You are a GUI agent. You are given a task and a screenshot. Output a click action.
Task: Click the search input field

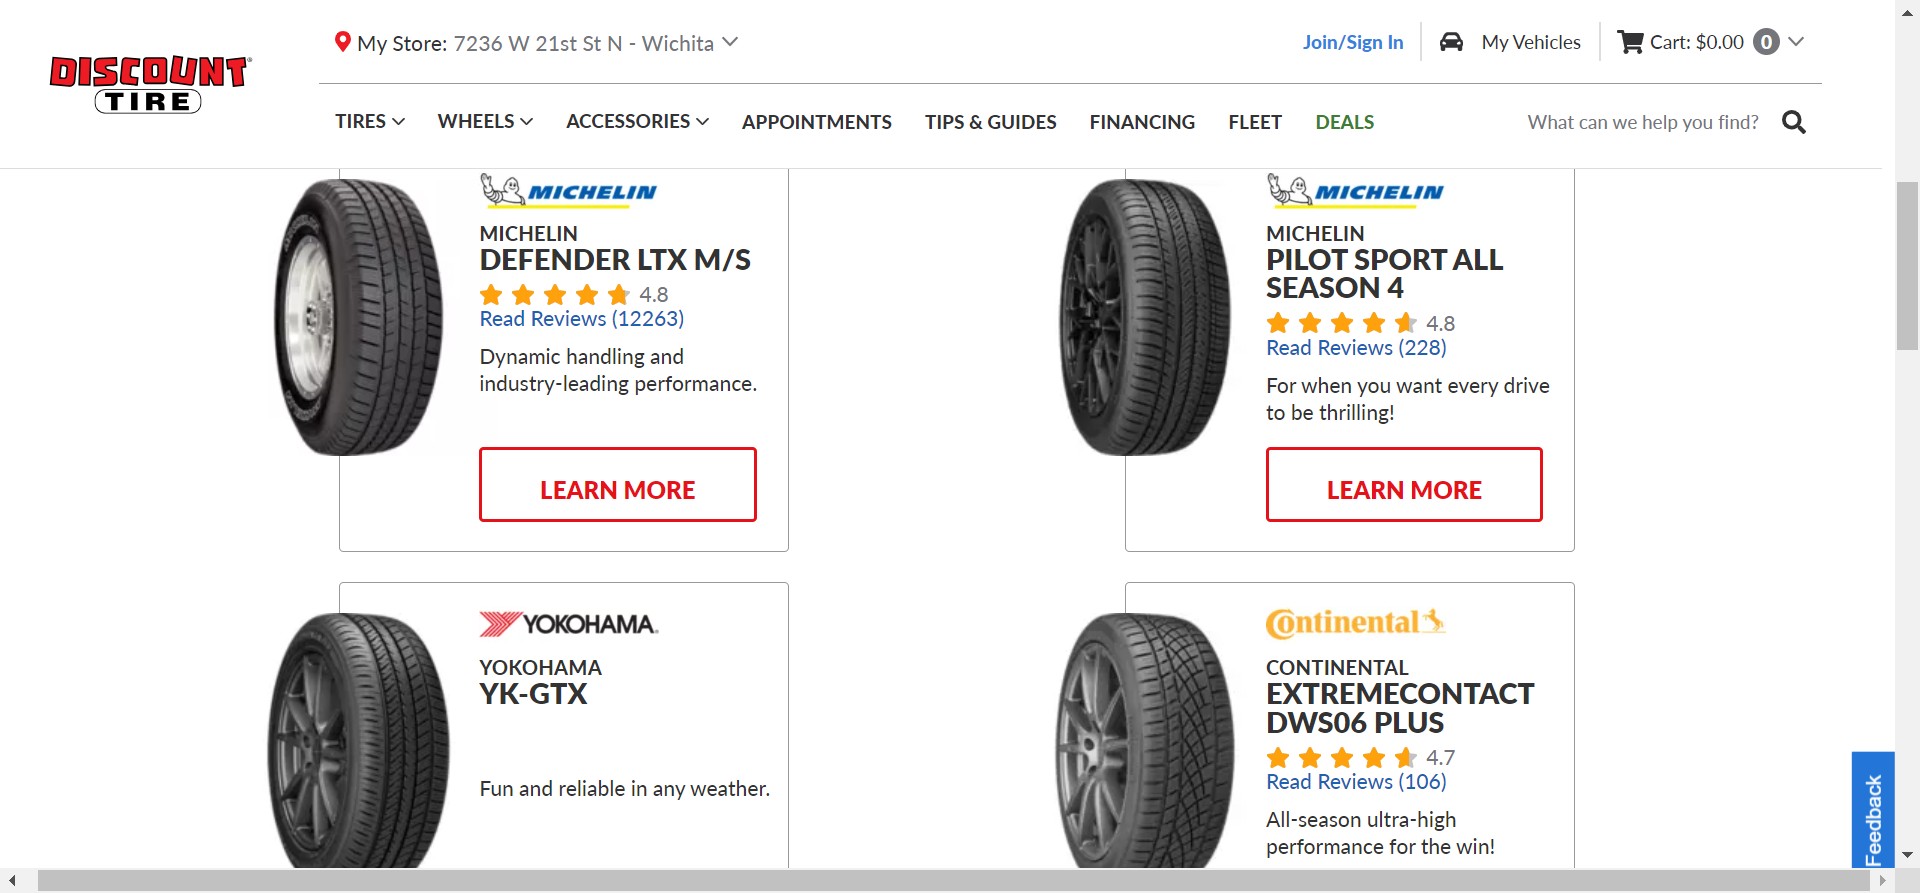[x=1642, y=122]
